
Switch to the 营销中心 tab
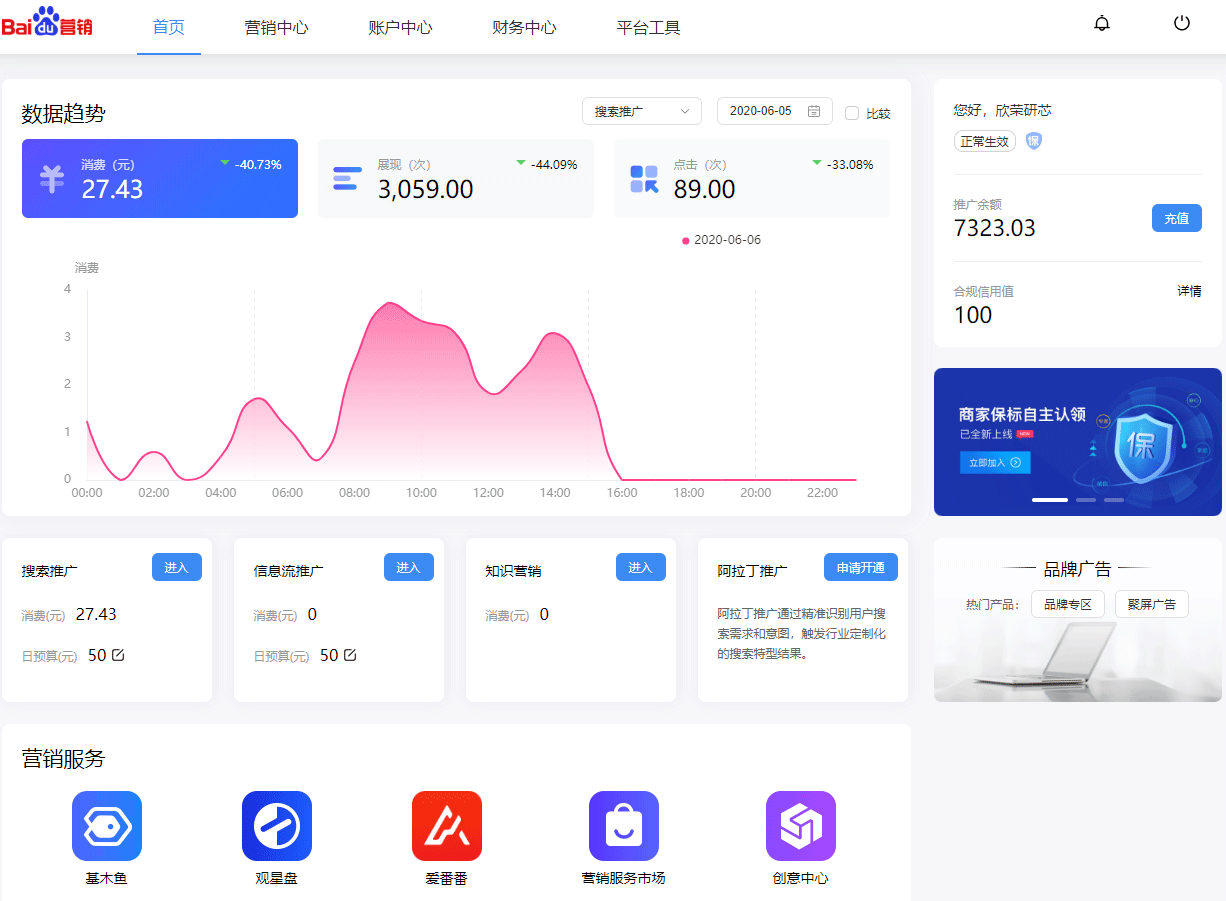point(277,28)
